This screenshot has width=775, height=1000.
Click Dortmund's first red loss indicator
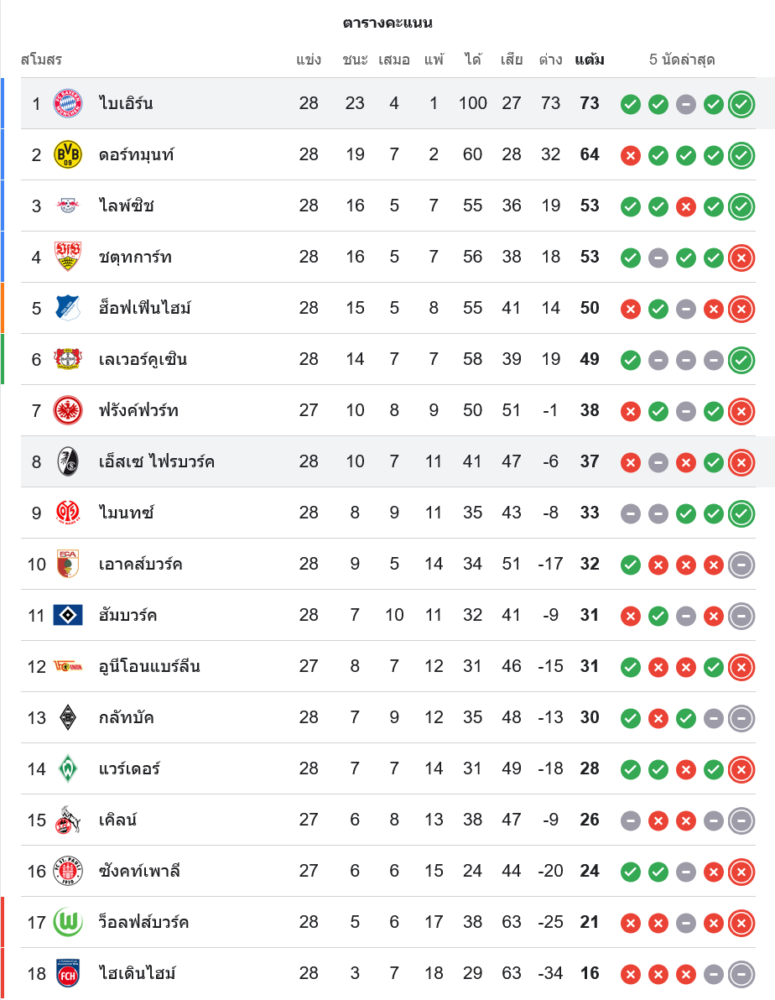[630, 155]
